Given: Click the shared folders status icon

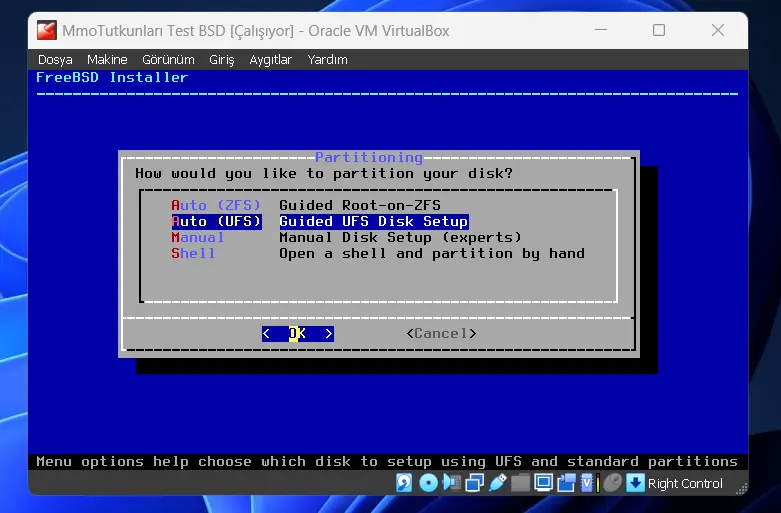Looking at the screenshot, I should (520, 483).
